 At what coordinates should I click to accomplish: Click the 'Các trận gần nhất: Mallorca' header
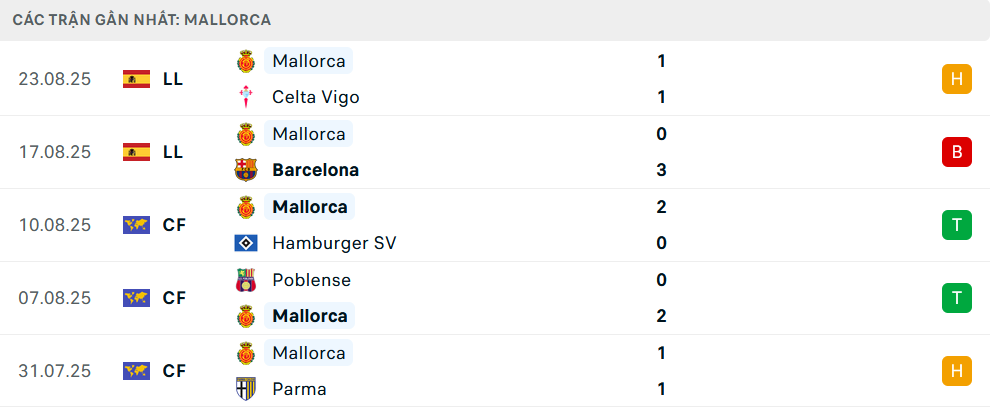point(141,20)
